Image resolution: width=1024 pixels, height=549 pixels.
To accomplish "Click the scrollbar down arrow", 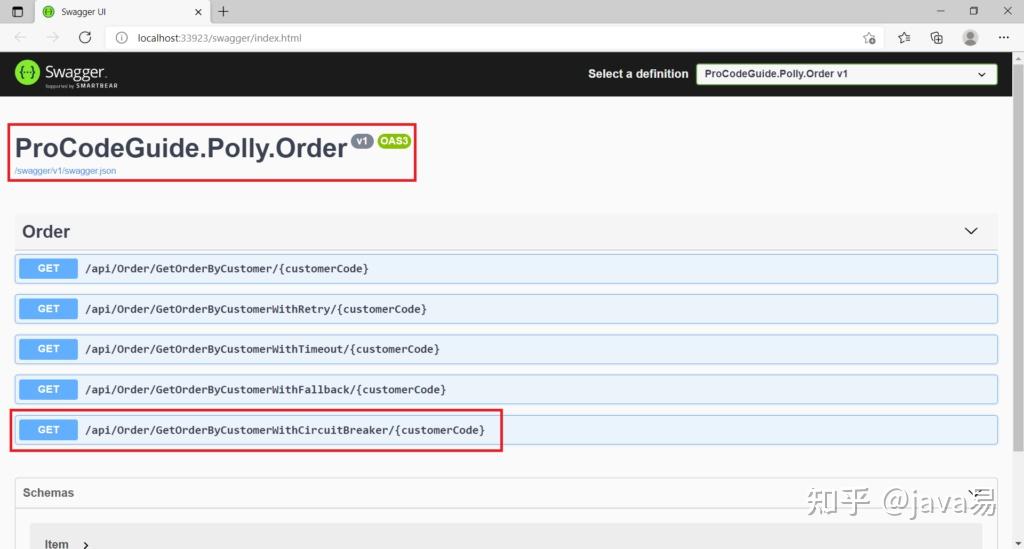I will [1018, 543].
